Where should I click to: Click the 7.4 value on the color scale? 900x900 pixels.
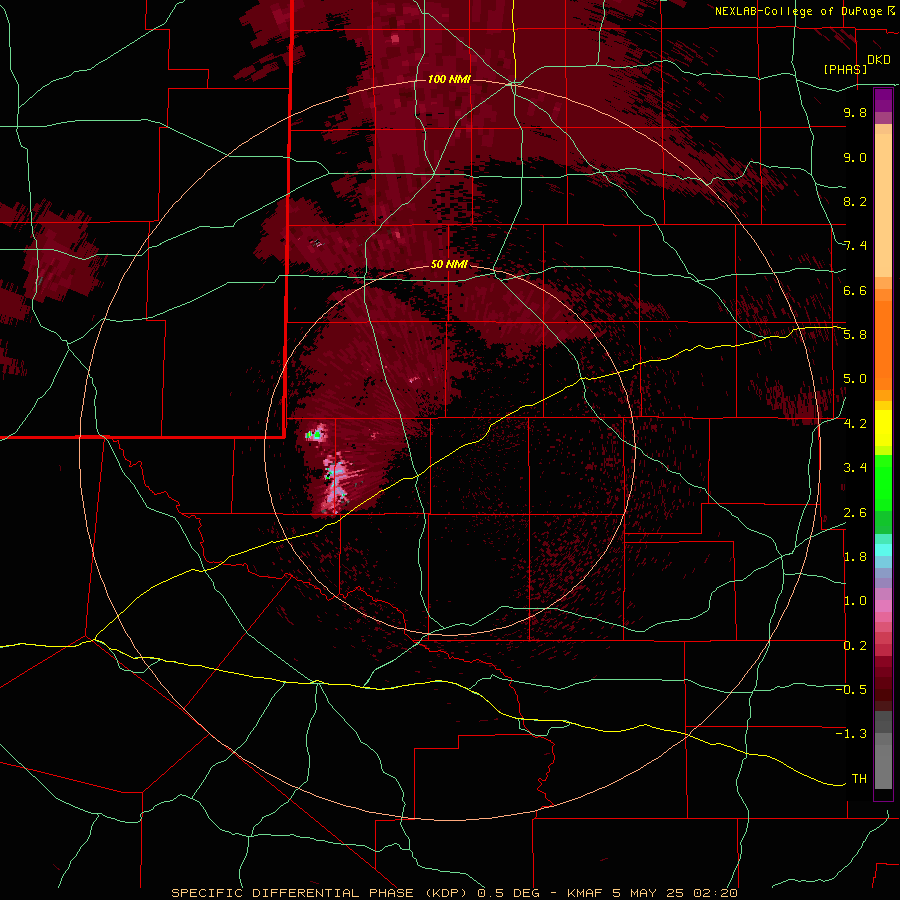click(855, 246)
